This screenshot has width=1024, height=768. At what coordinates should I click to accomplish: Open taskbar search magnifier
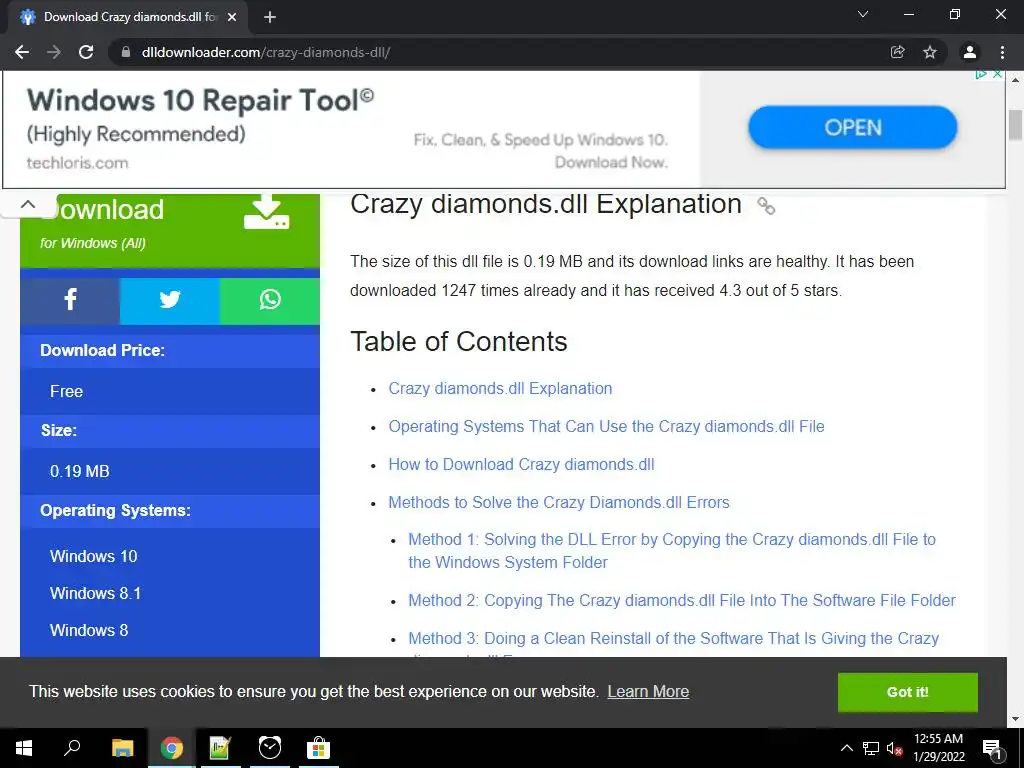coord(72,748)
